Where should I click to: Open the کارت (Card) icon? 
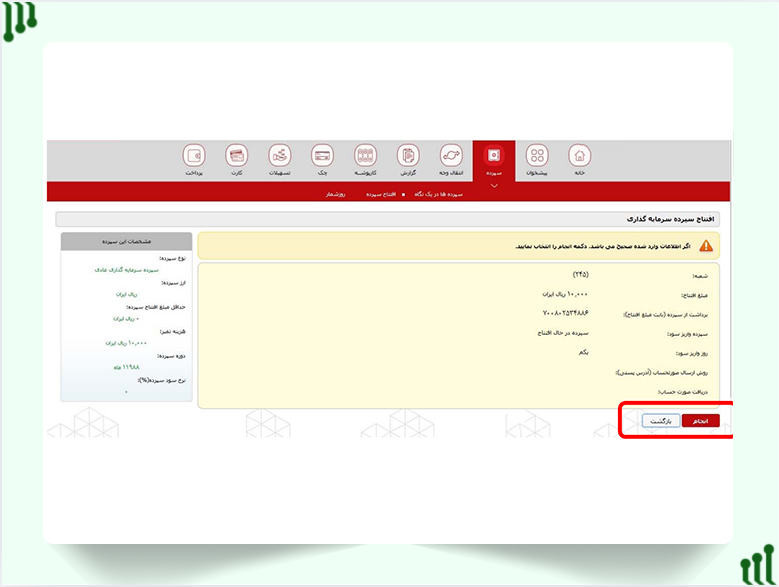pyautogui.click(x=237, y=156)
